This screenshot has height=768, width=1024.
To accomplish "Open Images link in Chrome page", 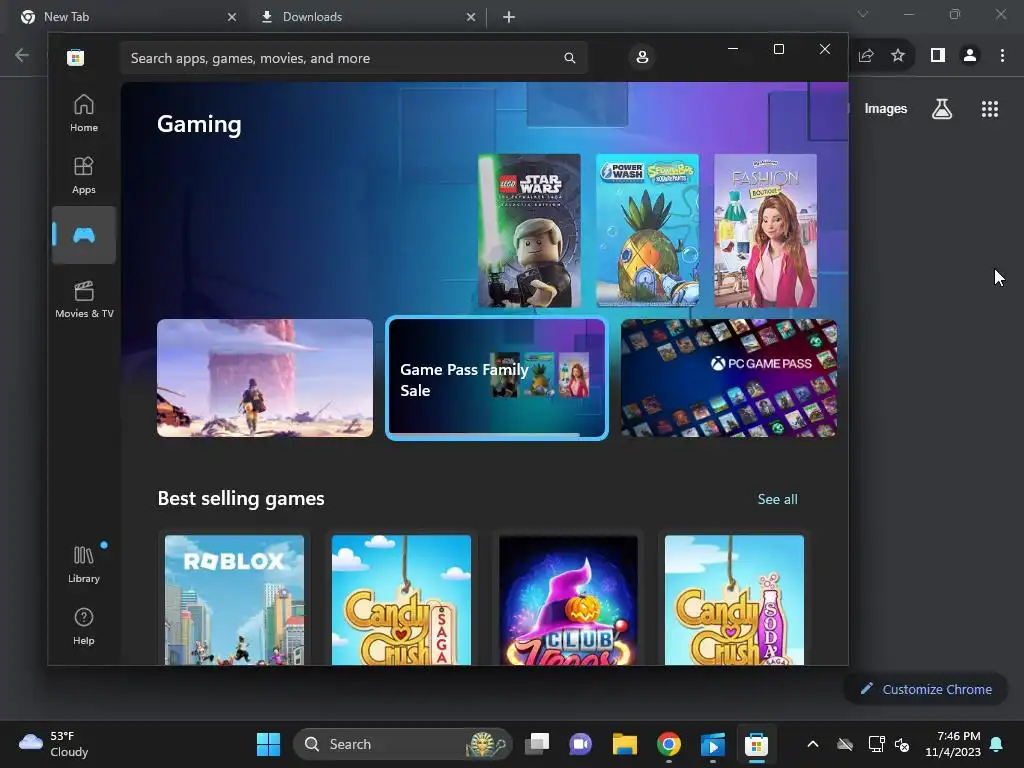I will pyautogui.click(x=886, y=109).
